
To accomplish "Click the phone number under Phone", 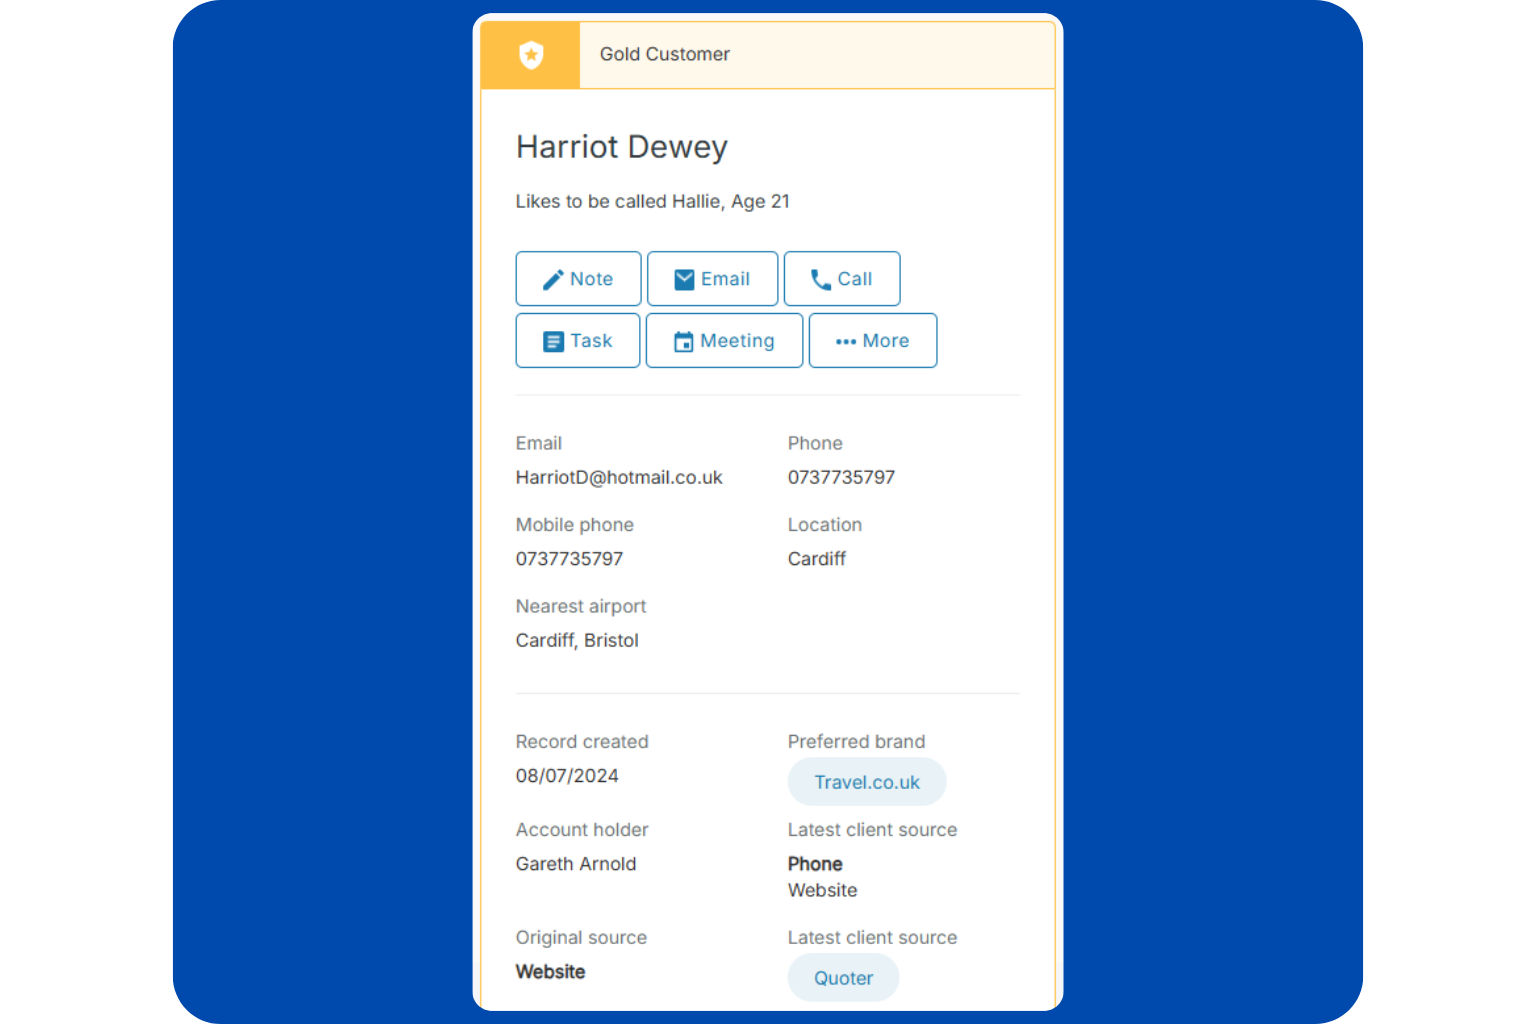I will point(841,478).
